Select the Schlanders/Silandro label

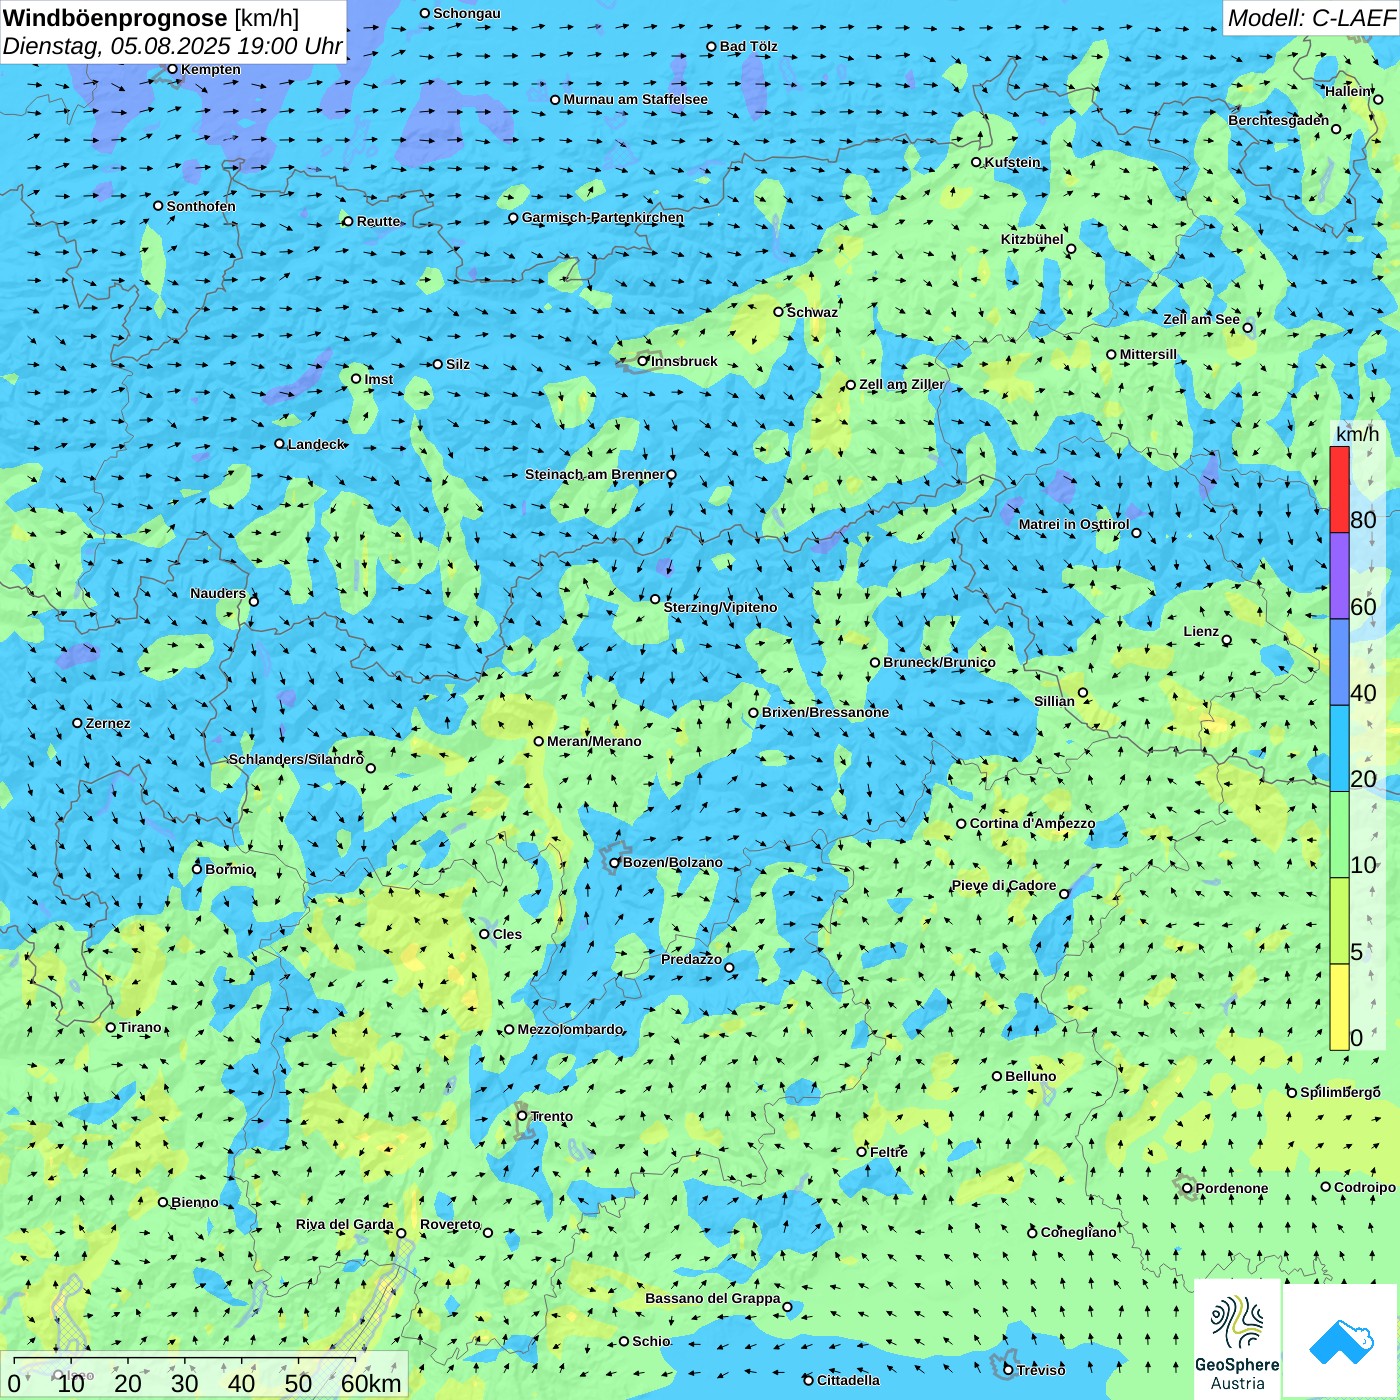[x=296, y=759]
